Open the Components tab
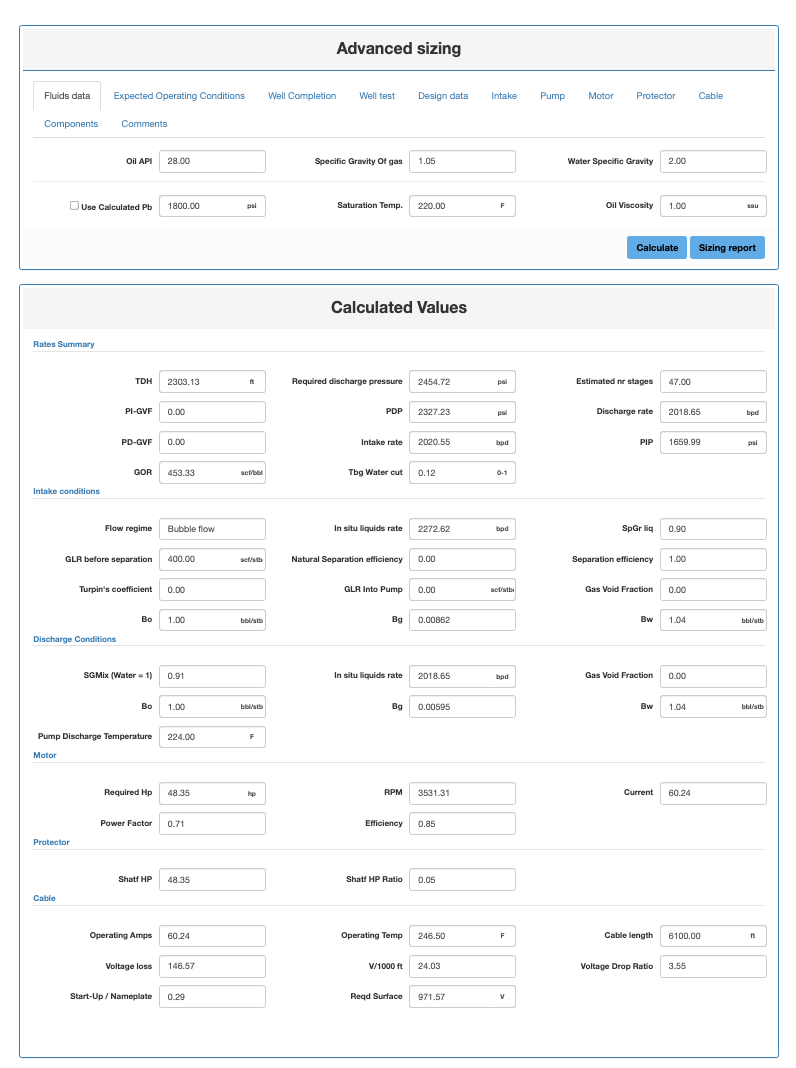 tap(71, 124)
